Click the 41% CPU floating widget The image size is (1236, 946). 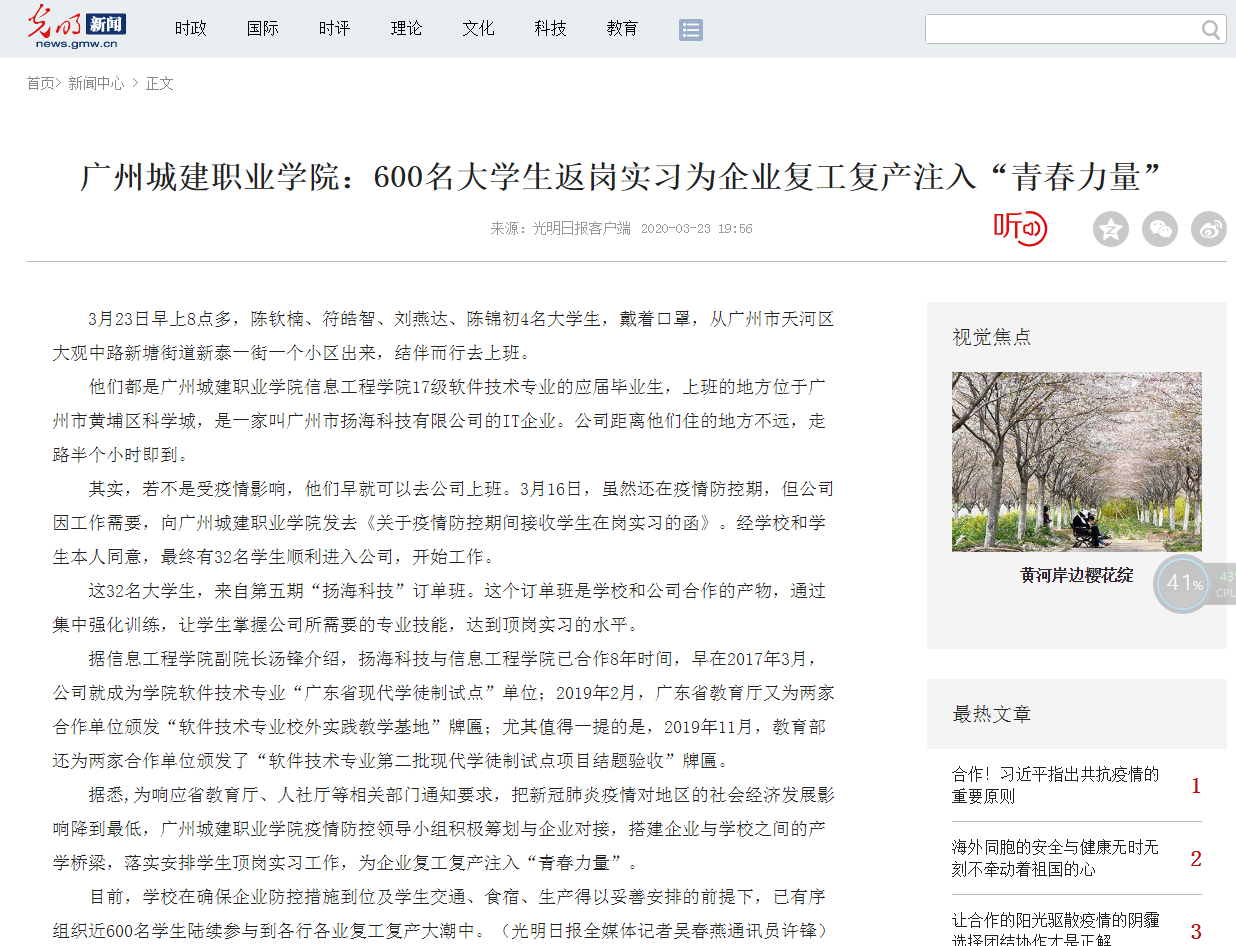[1184, 584]
